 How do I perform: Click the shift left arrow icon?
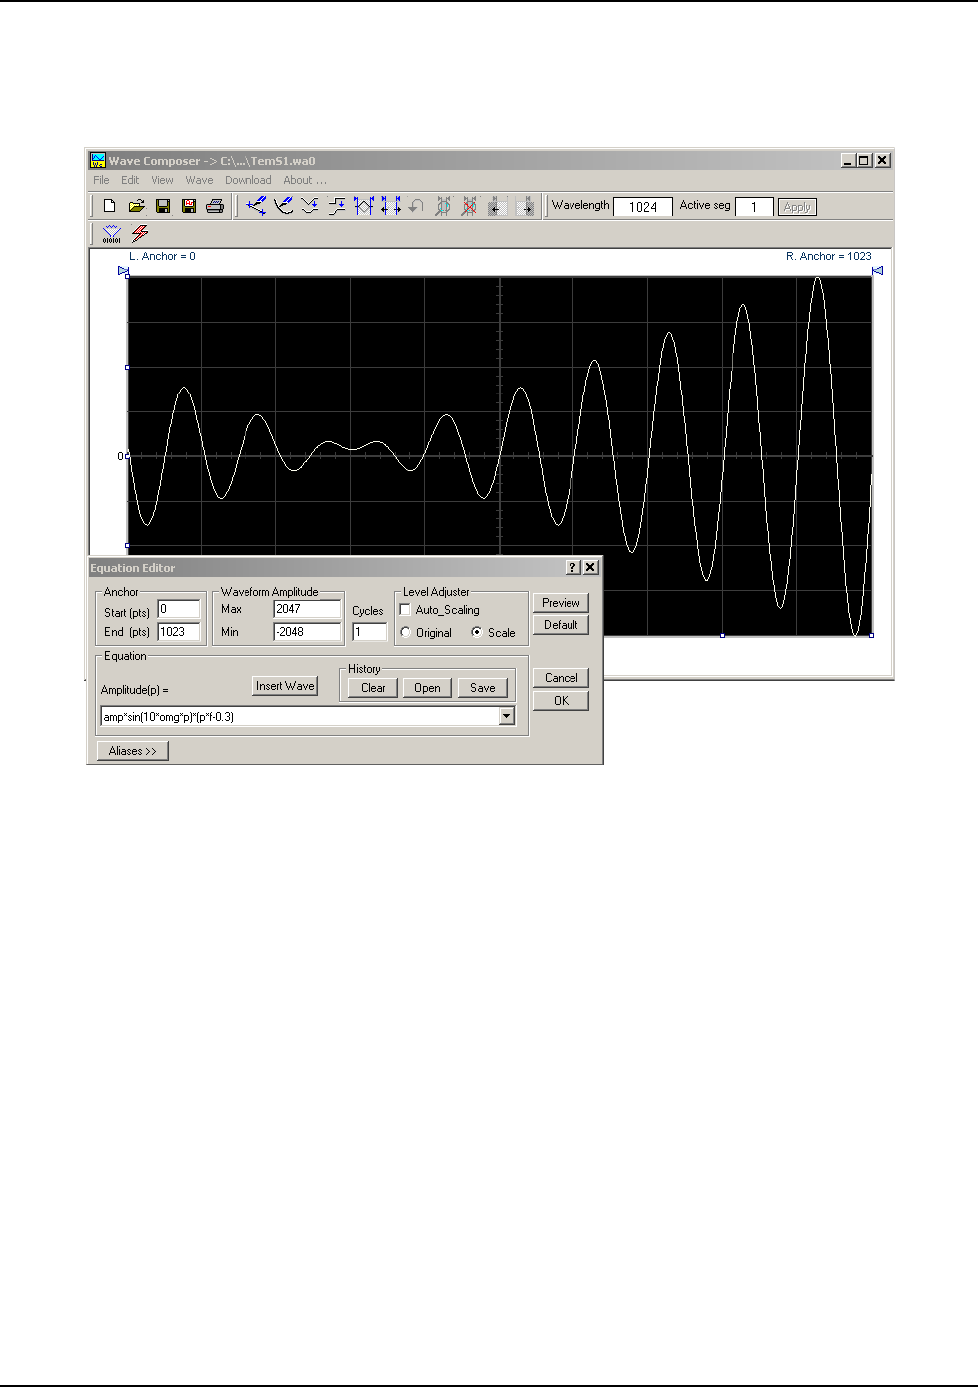click(496, 206)
